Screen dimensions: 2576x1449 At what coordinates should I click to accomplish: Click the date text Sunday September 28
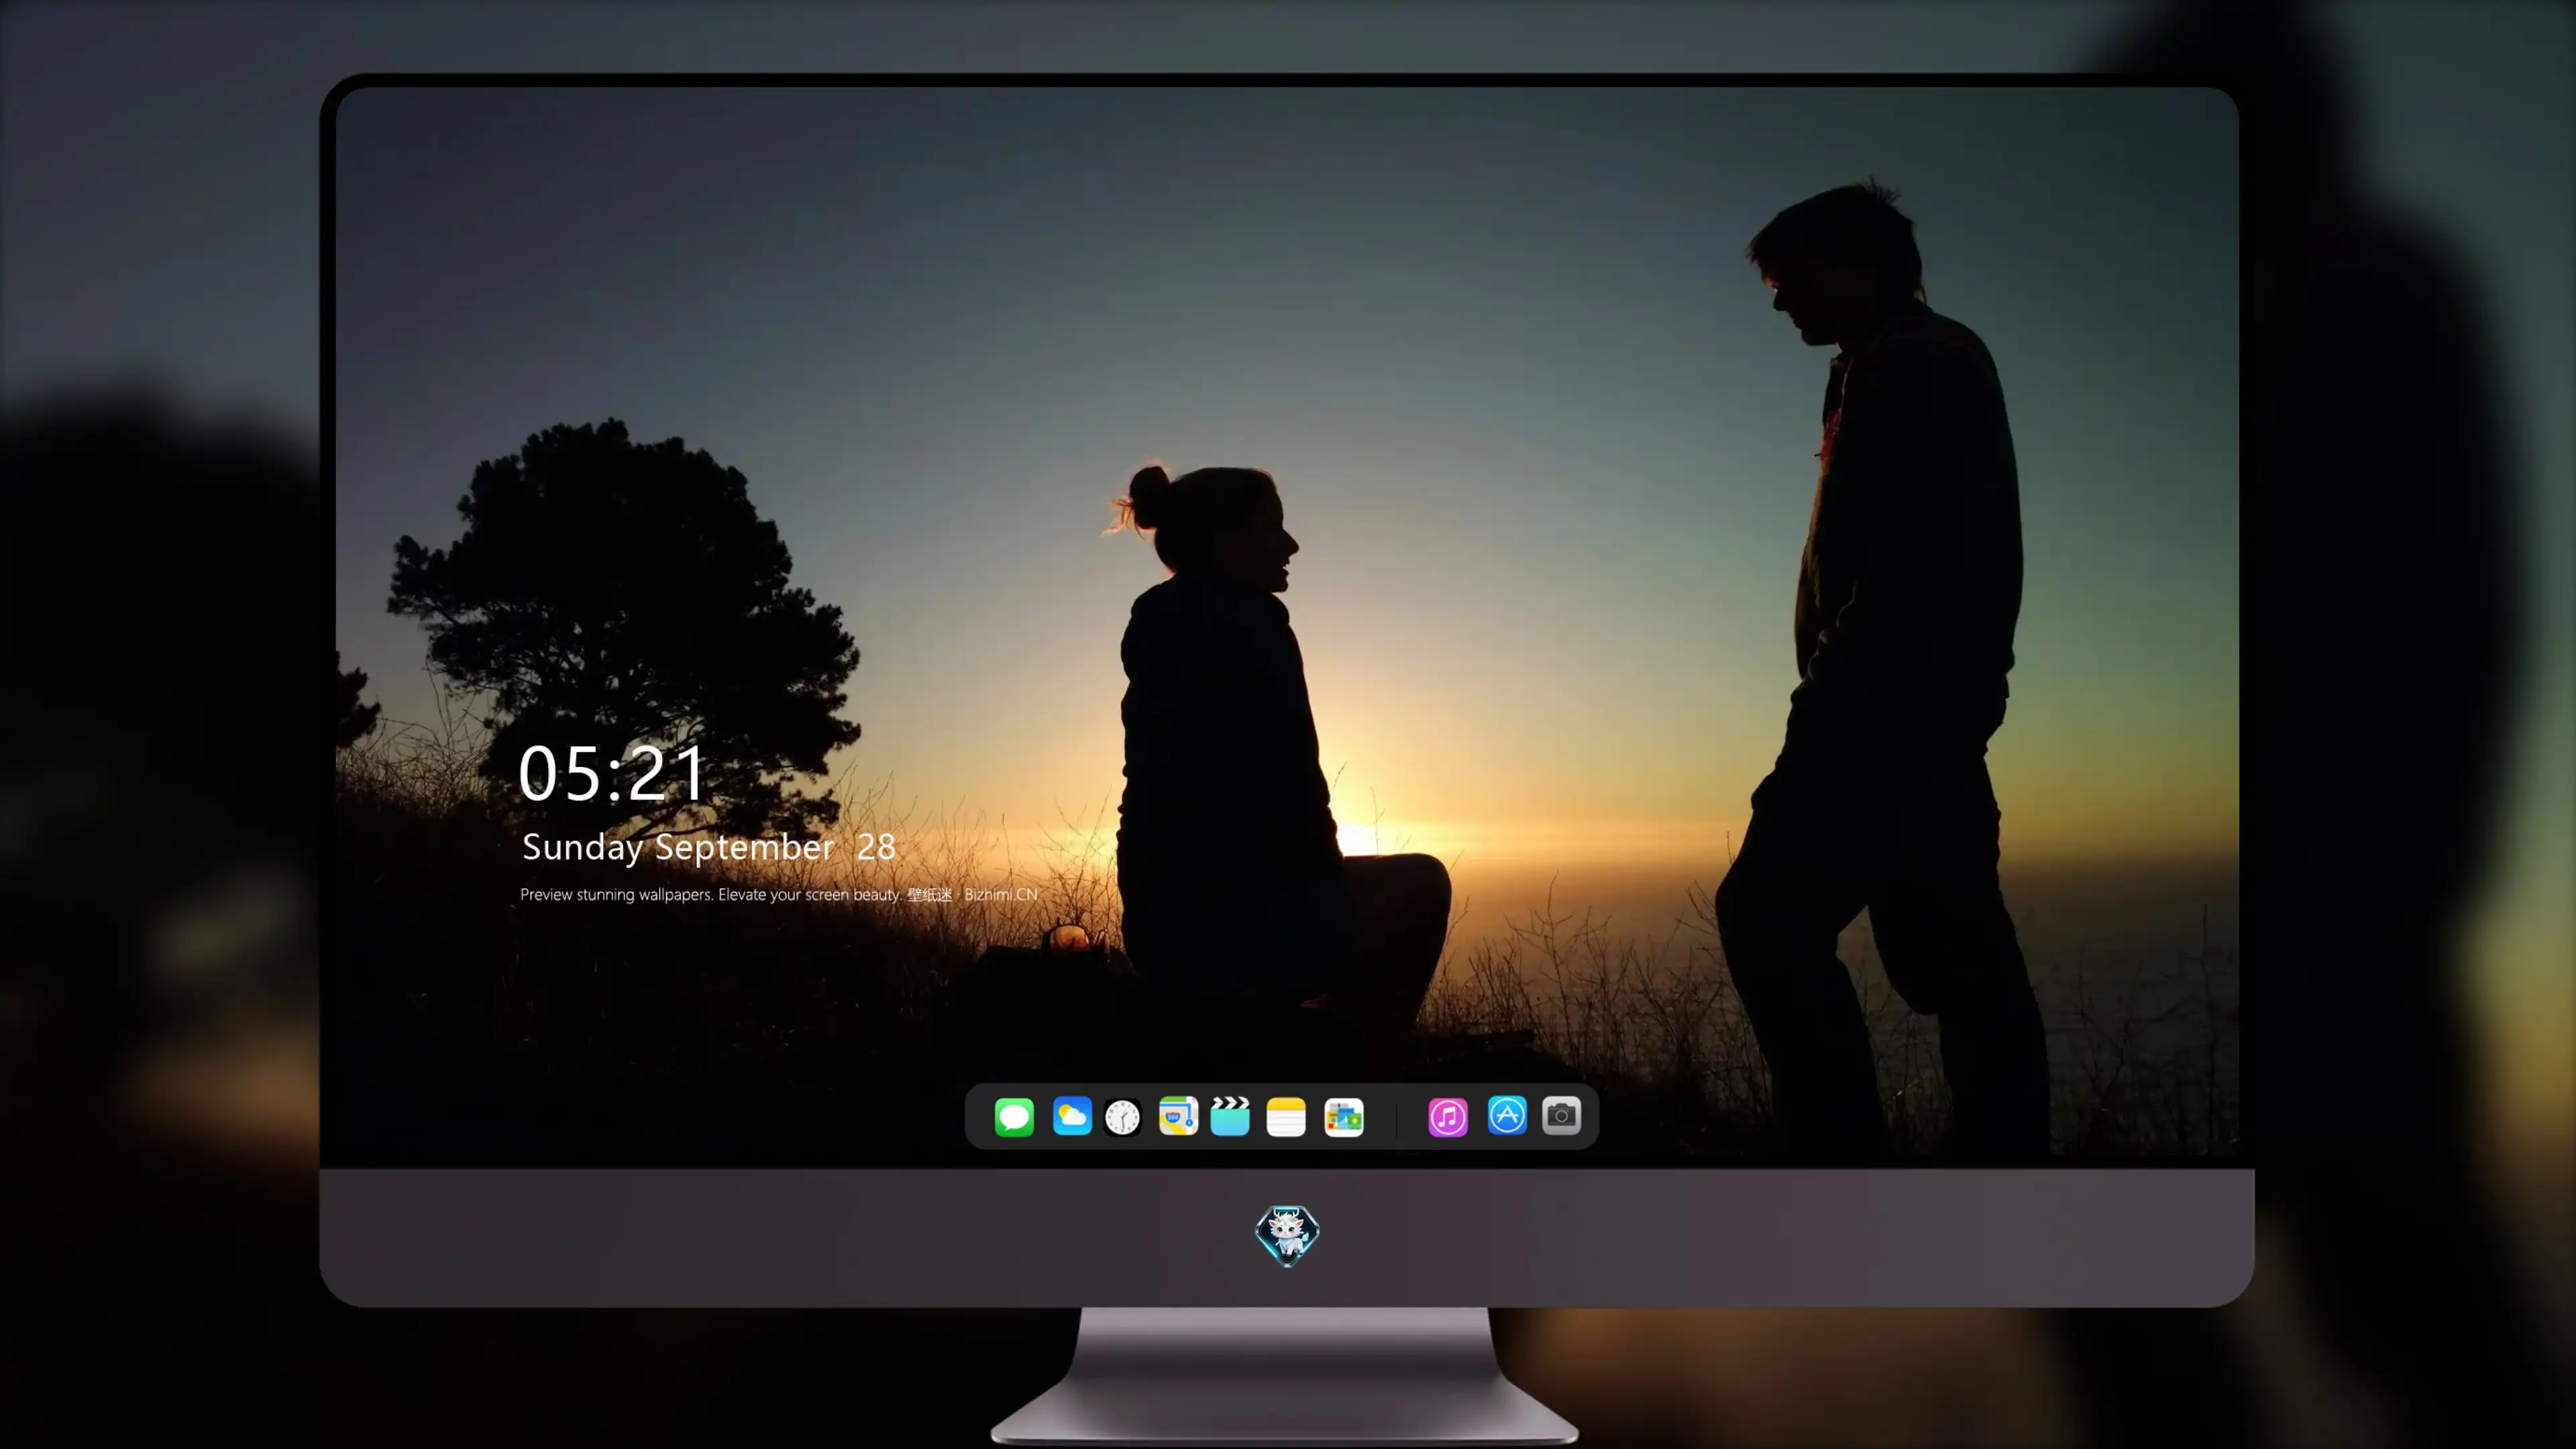pos(709,847)
